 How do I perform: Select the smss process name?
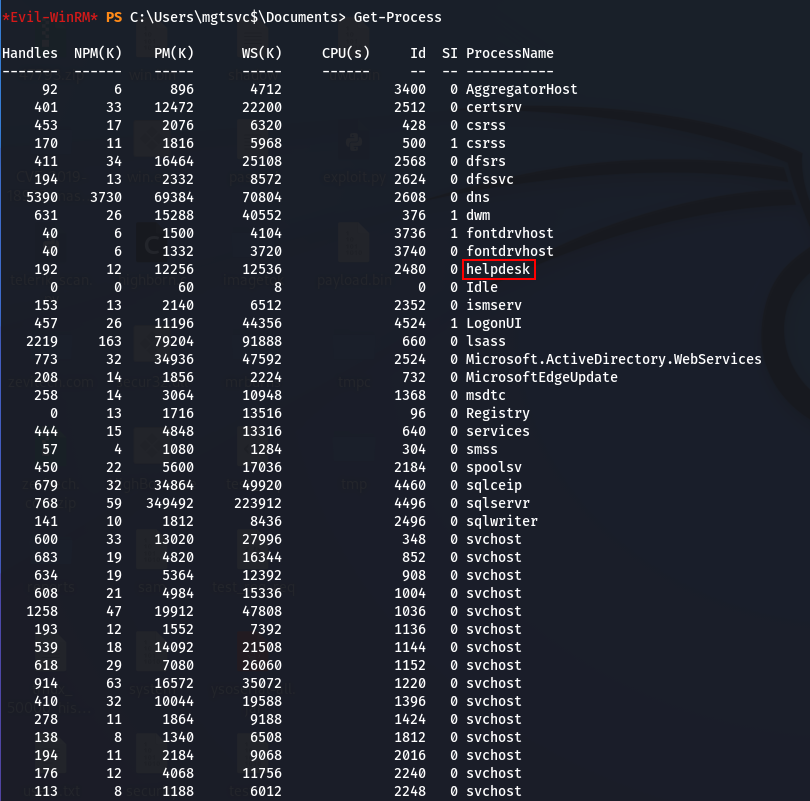point(481,449)
